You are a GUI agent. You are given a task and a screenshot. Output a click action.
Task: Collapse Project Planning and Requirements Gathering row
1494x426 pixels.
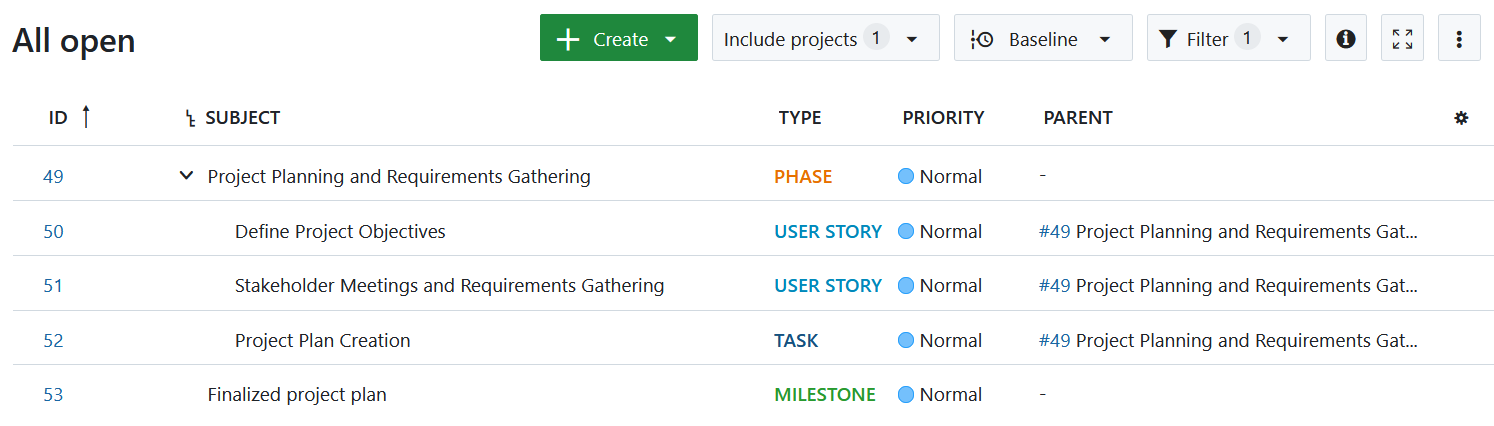[x=186, y=176]
